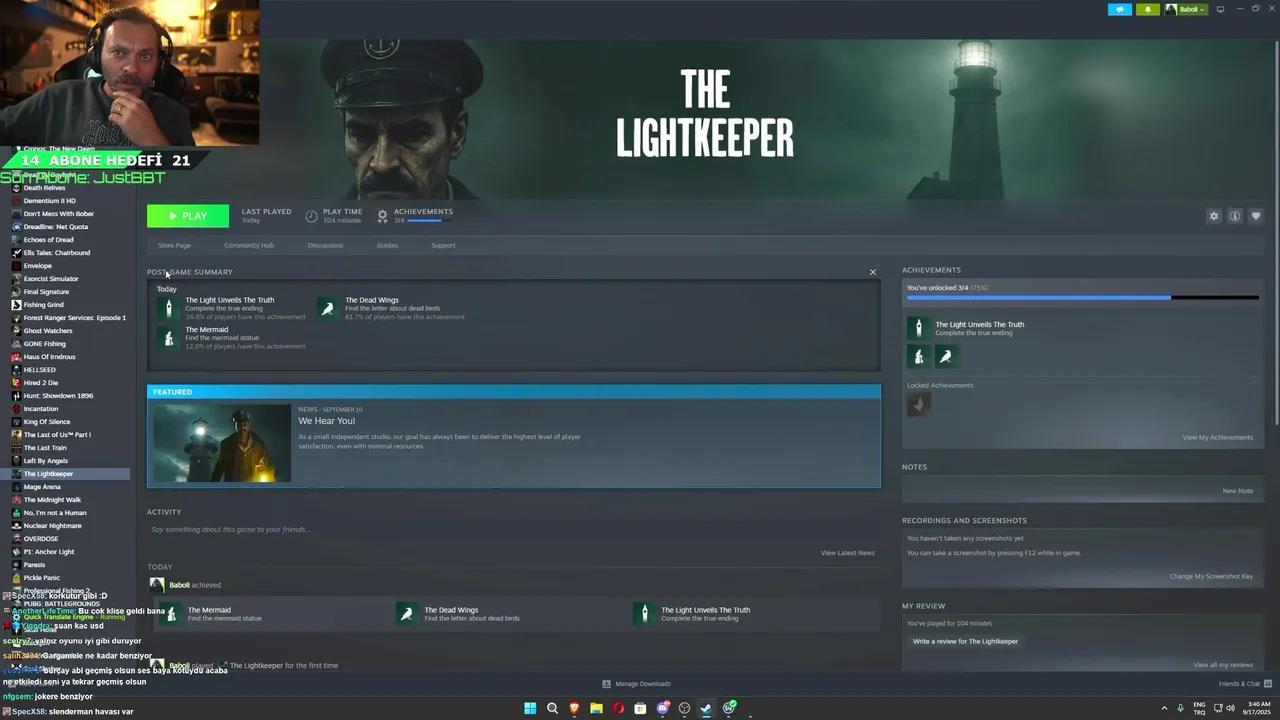Select Echoes of Dread in library
The width and height of the screenshot is (1280, 720).
(x=48, y=240)
